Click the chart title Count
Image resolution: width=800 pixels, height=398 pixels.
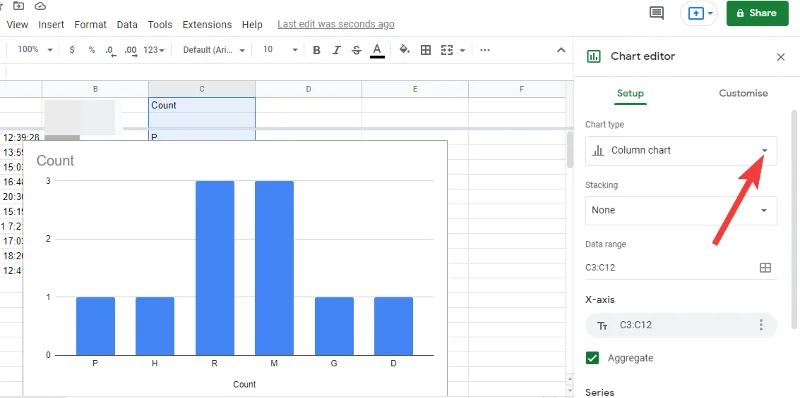click(55, 161)
